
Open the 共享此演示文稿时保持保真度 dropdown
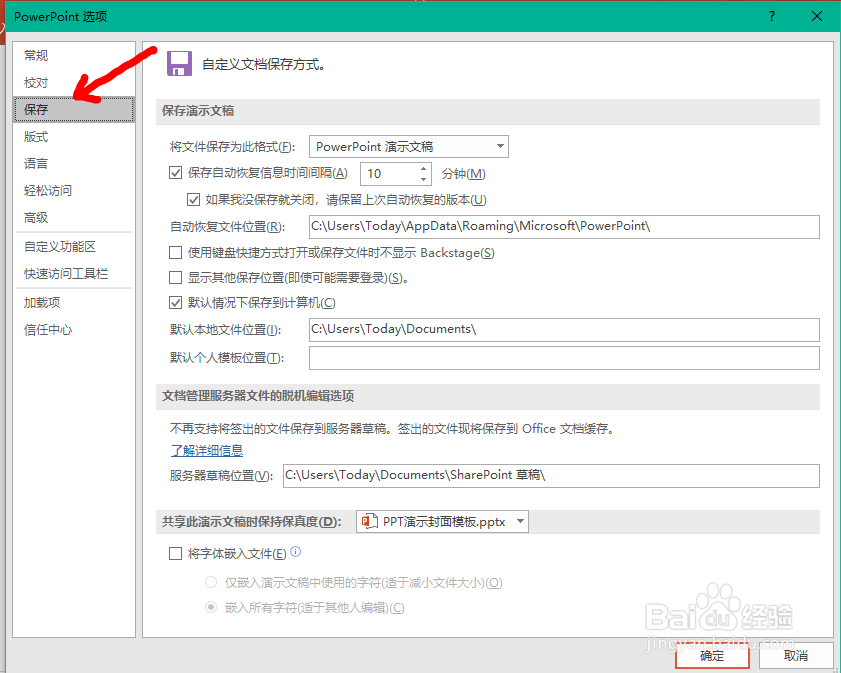coord(519,521)
